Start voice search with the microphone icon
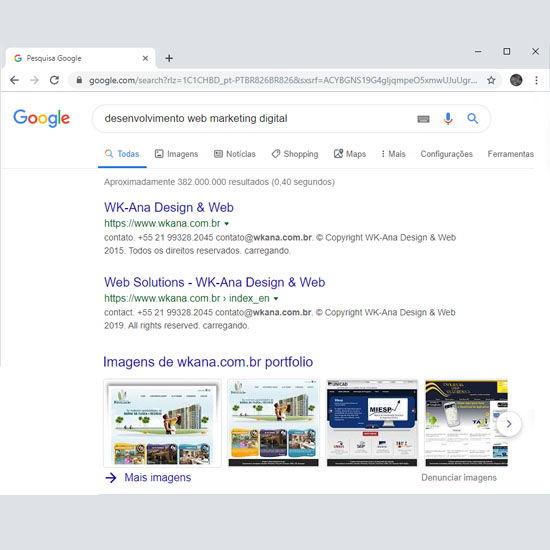550x550 pixels. (448, 119)
